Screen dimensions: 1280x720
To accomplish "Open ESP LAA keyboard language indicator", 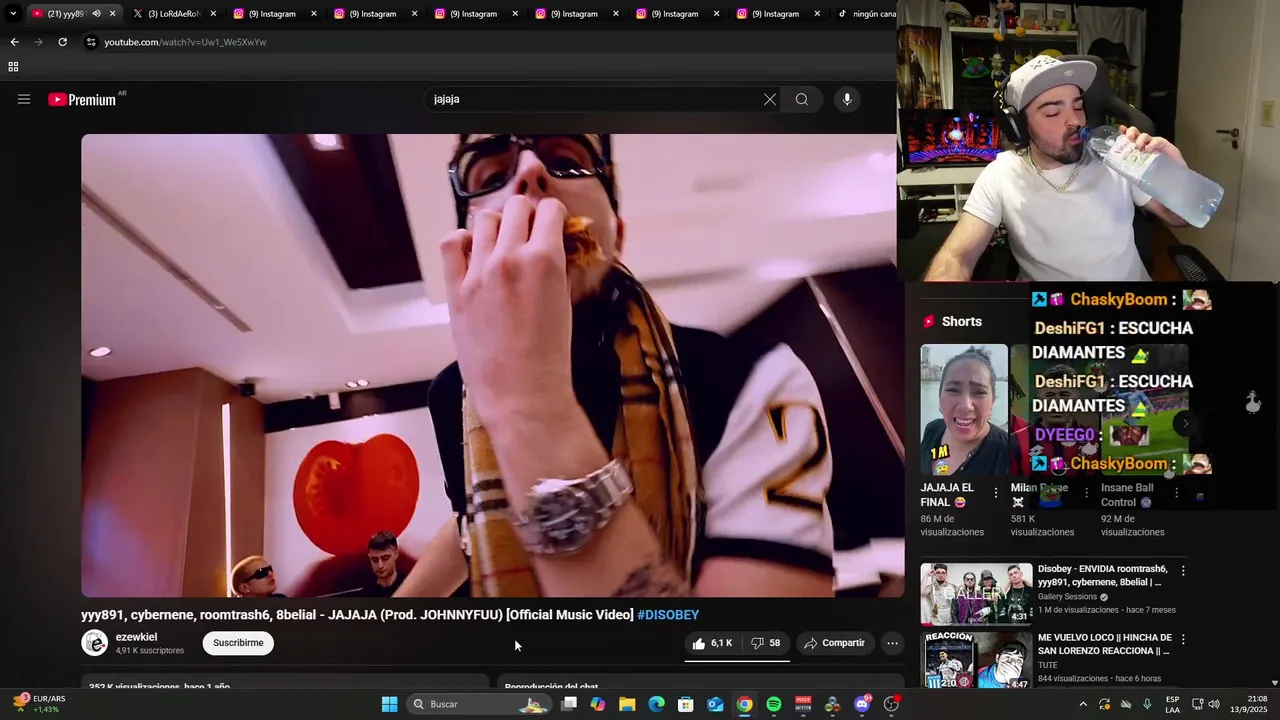I will coord(1172,704).
